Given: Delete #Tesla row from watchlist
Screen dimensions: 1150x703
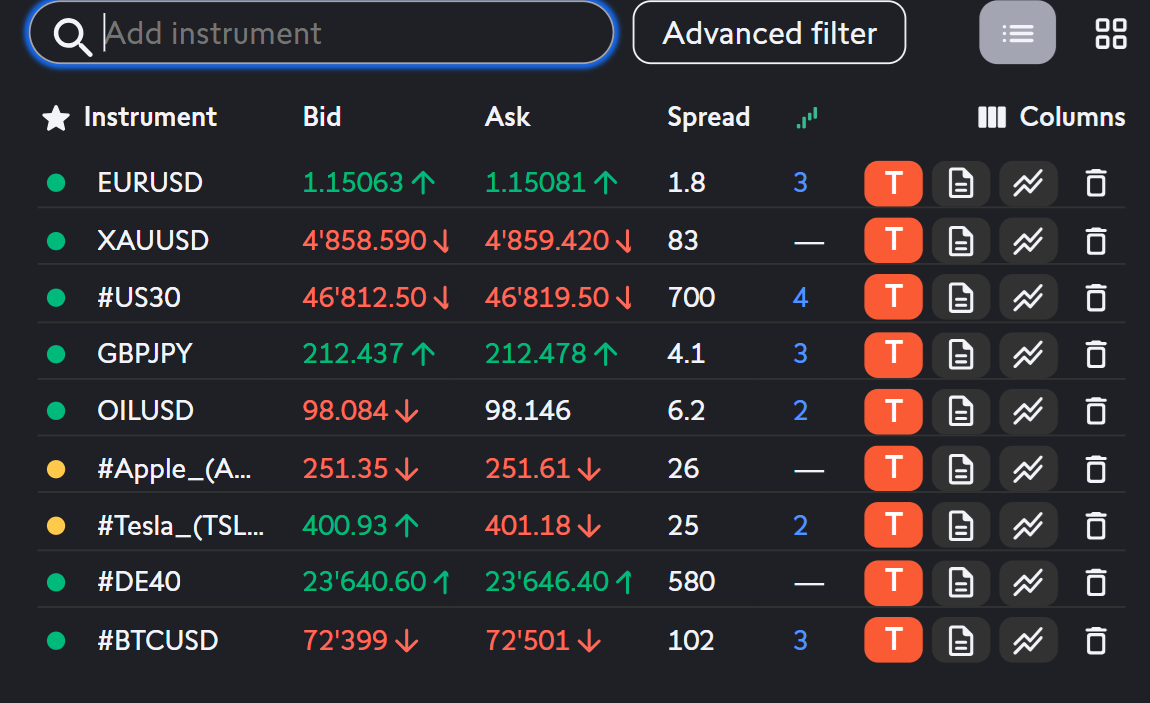Looking at the screenshot, I should (1096, 526).
